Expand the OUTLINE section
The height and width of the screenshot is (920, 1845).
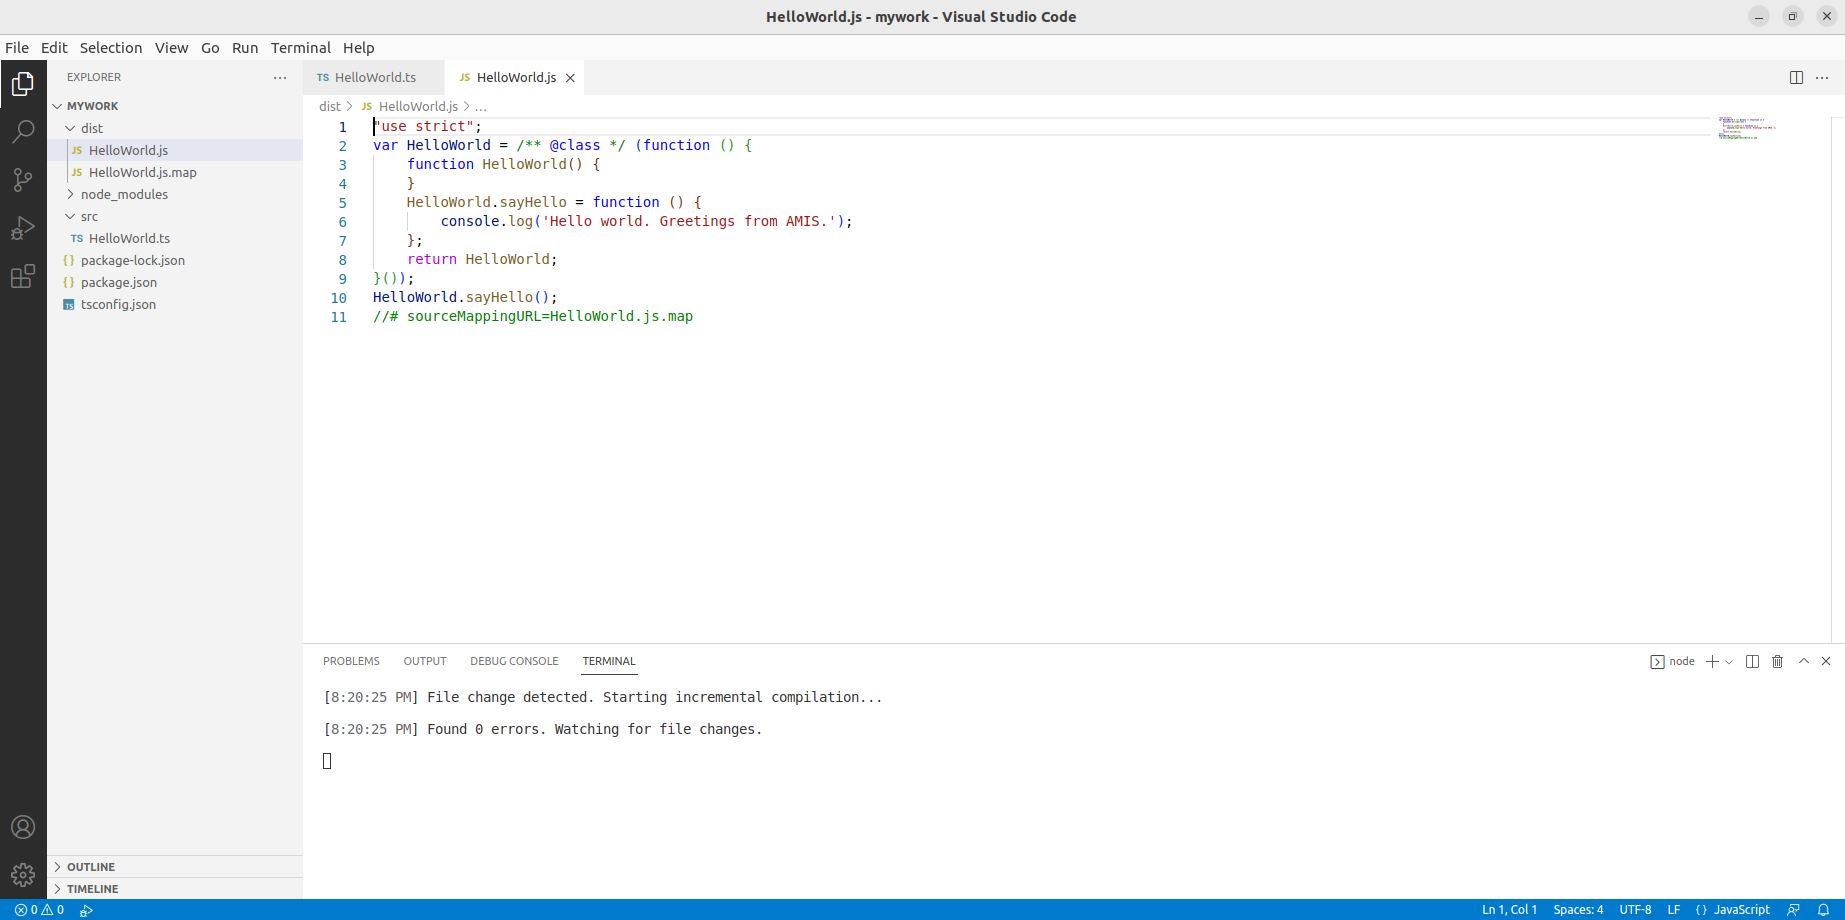tap(90, 867)
